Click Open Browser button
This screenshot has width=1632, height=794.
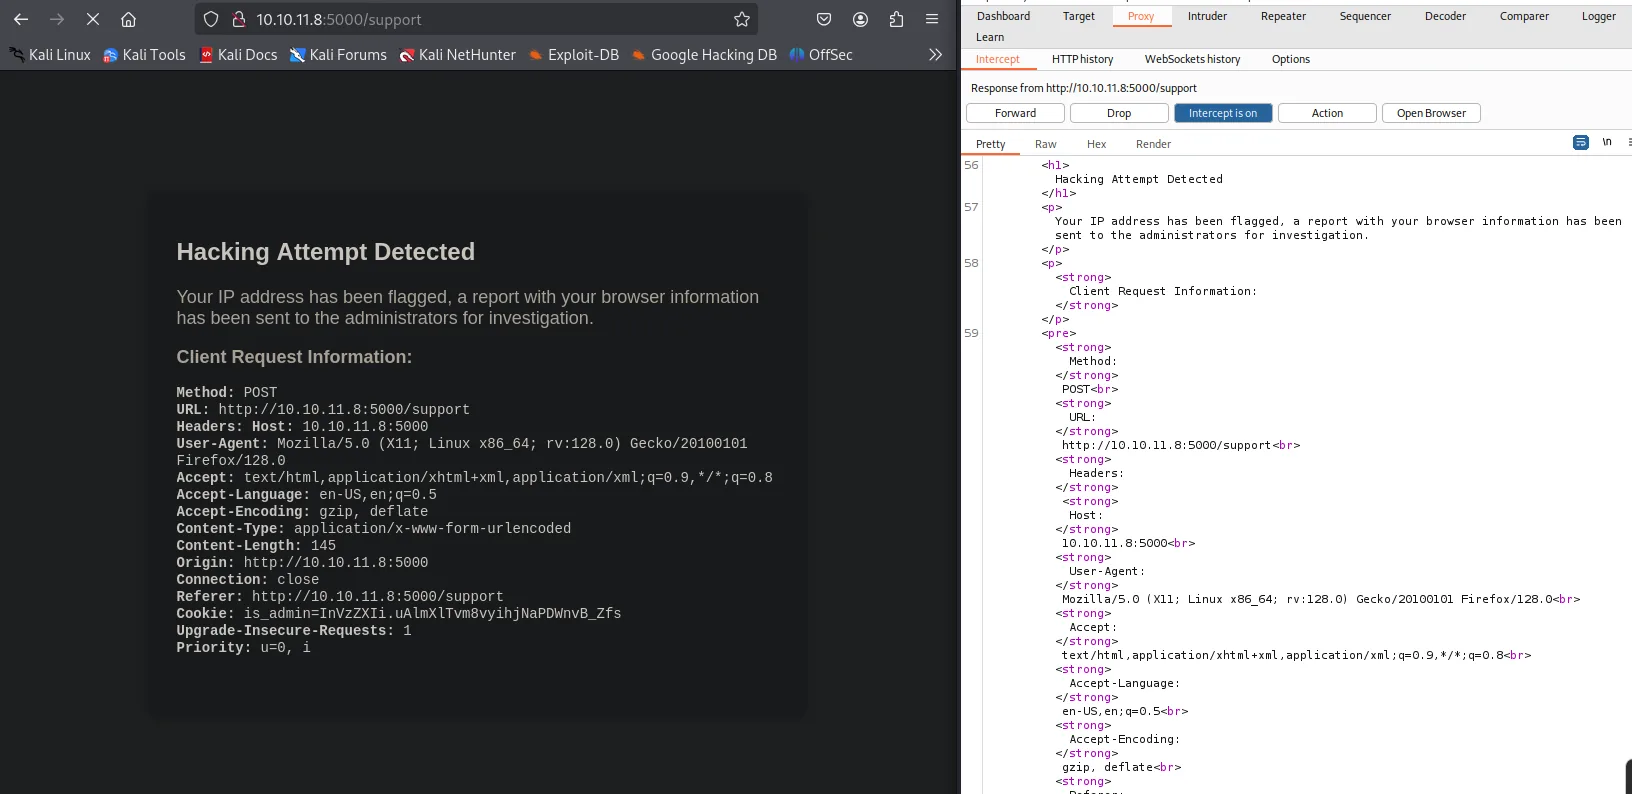pyautogui.click(x=1431, y=113)
